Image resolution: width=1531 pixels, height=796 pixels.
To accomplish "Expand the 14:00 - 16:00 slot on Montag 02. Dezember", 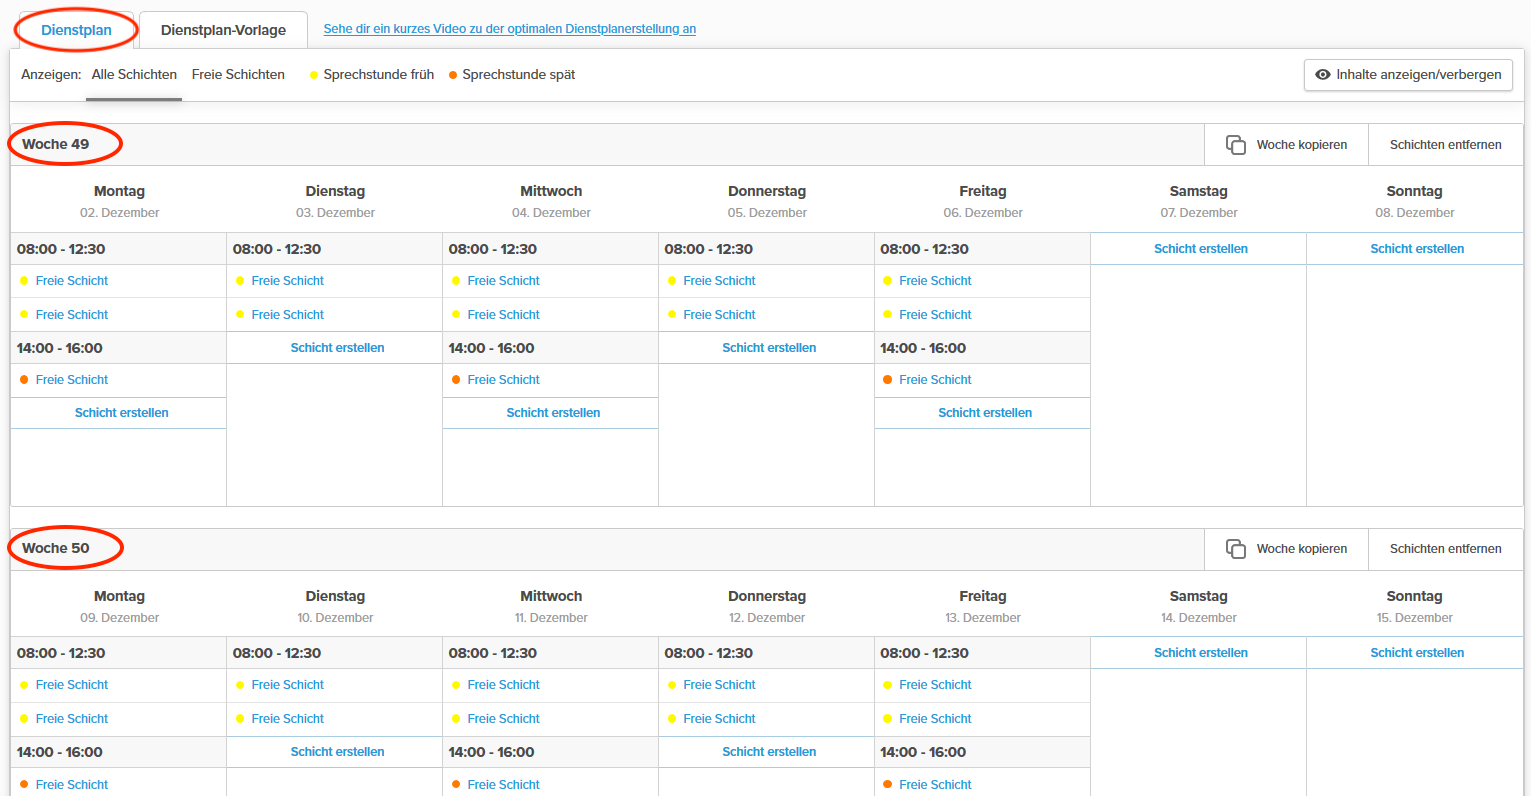I will click(60, 348).
